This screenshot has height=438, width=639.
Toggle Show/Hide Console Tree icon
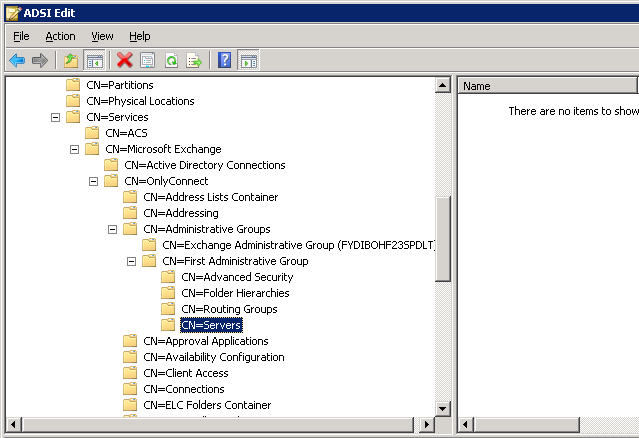coord(94,61)
